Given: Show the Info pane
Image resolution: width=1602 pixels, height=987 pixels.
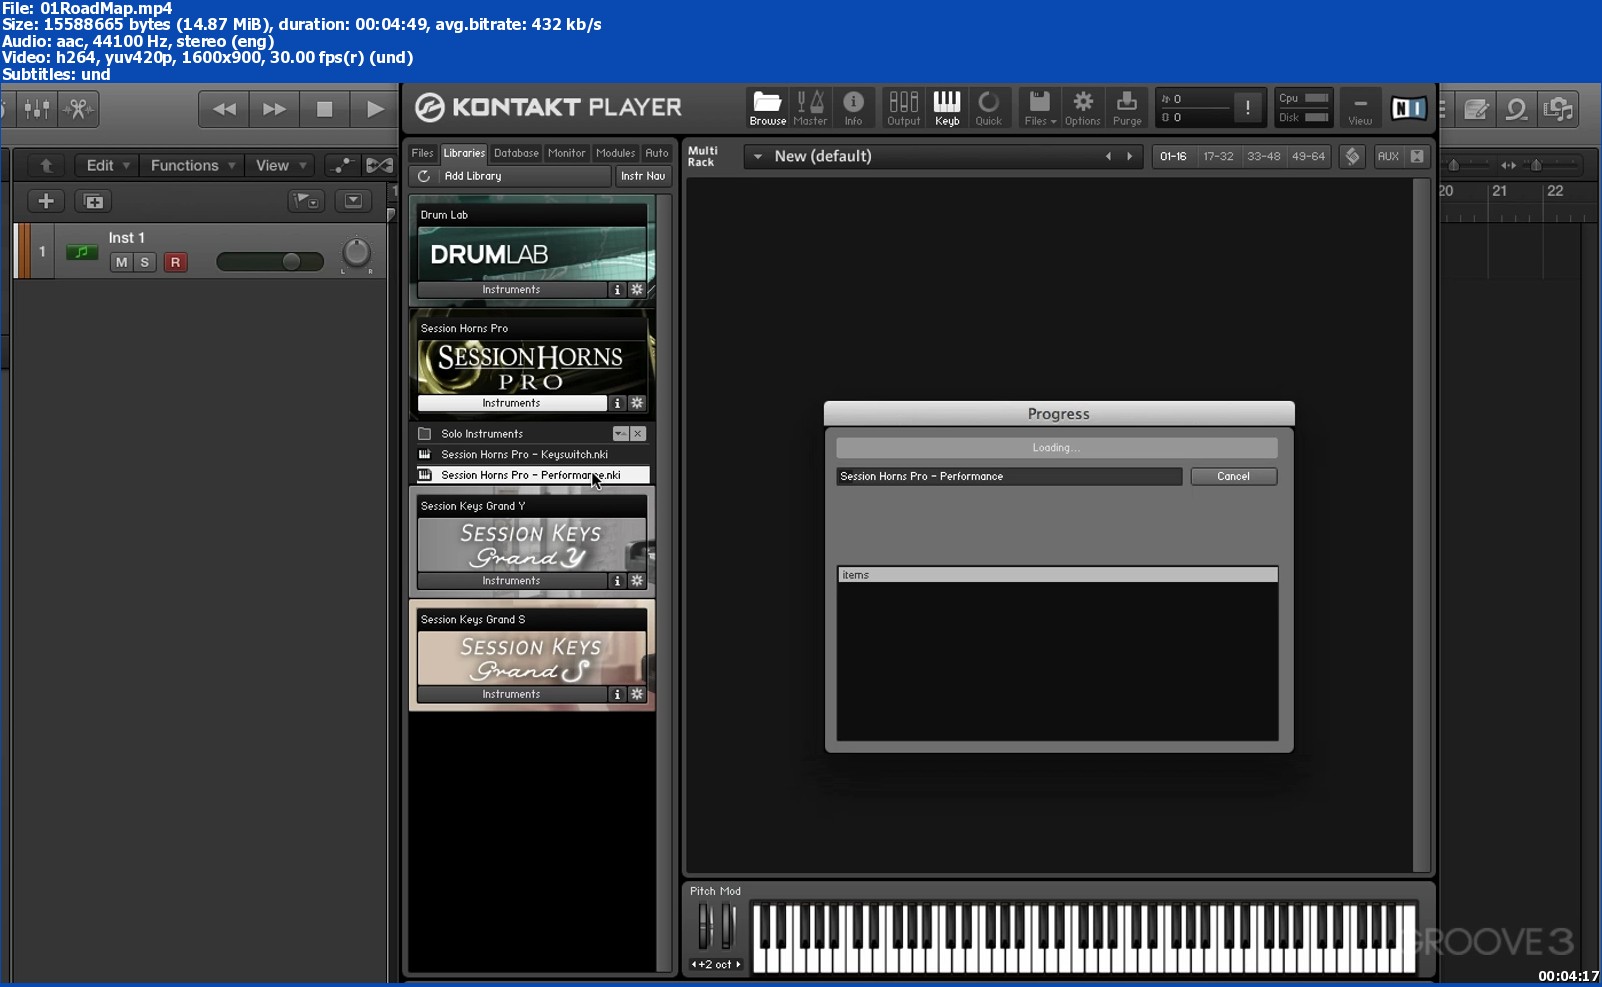Looking at the screenshot, I should [853, 108].
